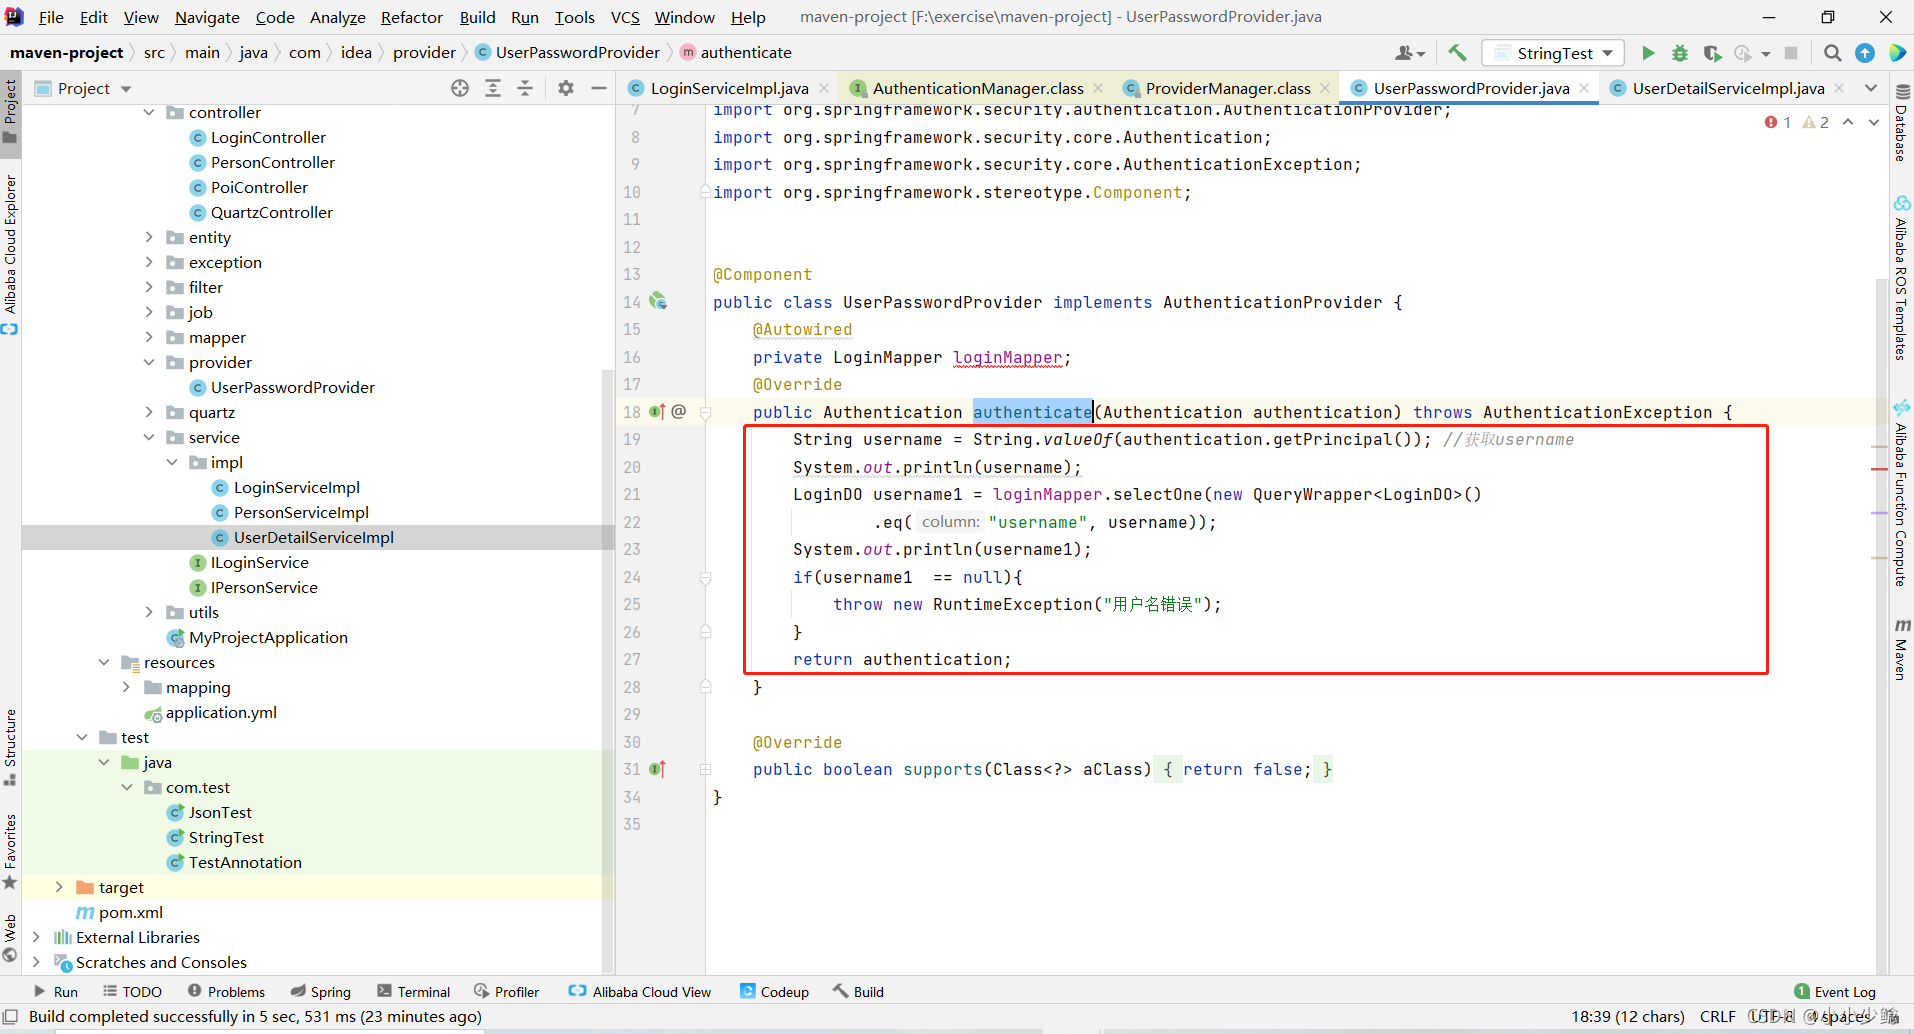Open the Database side panel

[x=1901, y=124]
